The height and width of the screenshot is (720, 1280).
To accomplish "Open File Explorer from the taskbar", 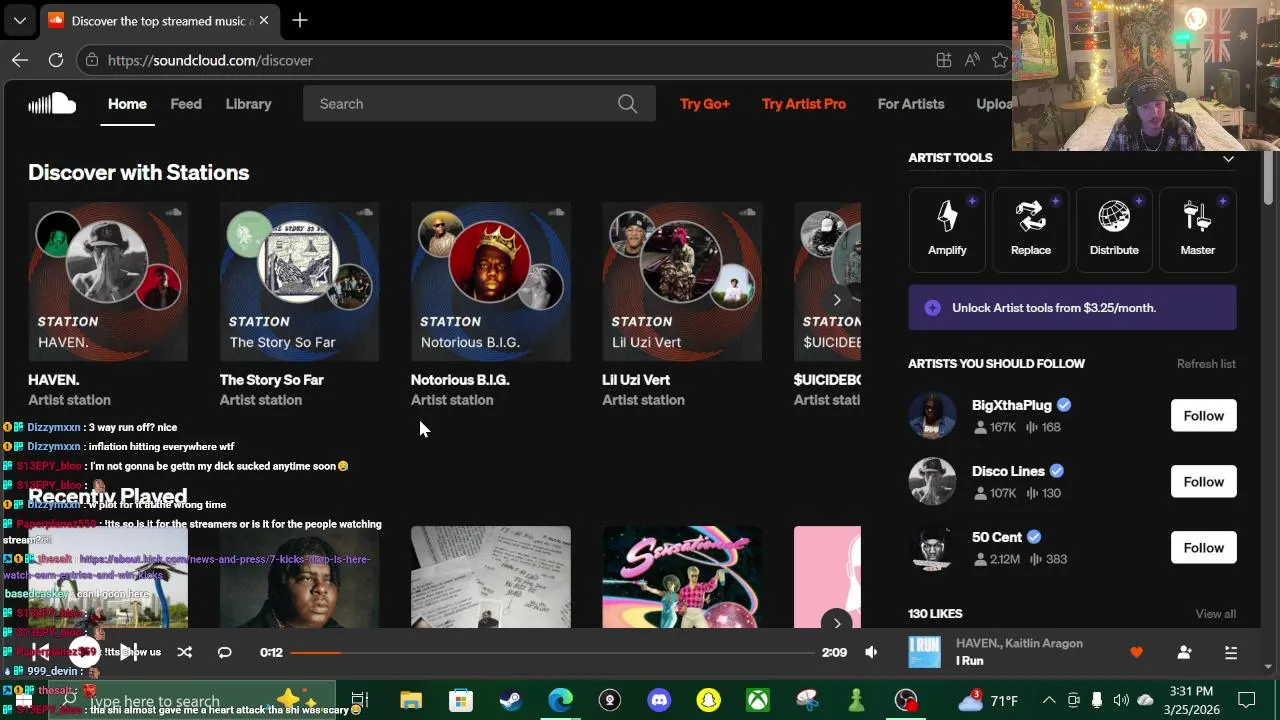I will pos(411,701).
